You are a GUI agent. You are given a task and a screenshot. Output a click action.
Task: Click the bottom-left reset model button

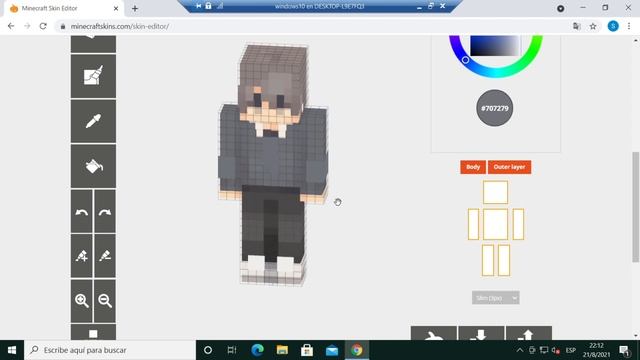pyautogui.click(x=433, y=333)
